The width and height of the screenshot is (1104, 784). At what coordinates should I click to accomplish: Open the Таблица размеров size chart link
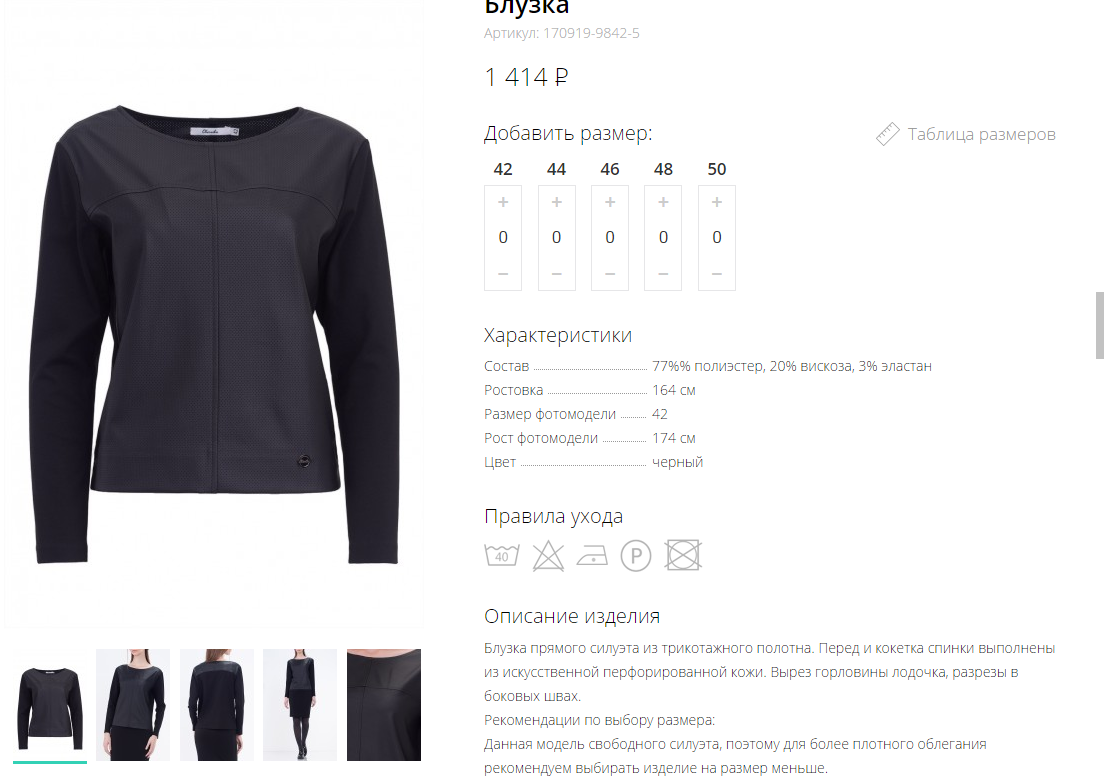click(x=981, y=134)
